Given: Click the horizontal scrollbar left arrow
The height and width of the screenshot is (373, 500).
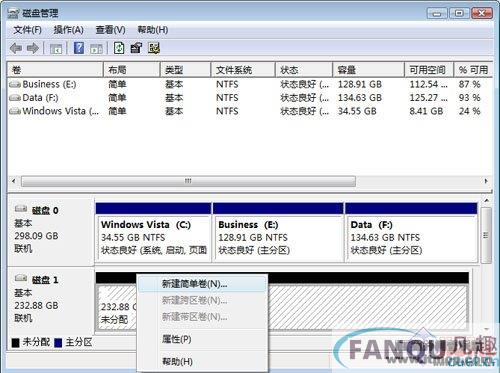Looking at the screenshot, I should (14, 181).
